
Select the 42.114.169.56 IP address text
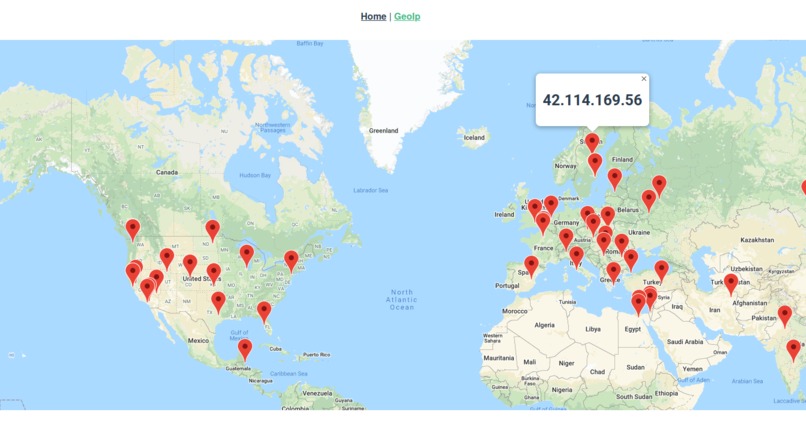(x=592, y=100)
